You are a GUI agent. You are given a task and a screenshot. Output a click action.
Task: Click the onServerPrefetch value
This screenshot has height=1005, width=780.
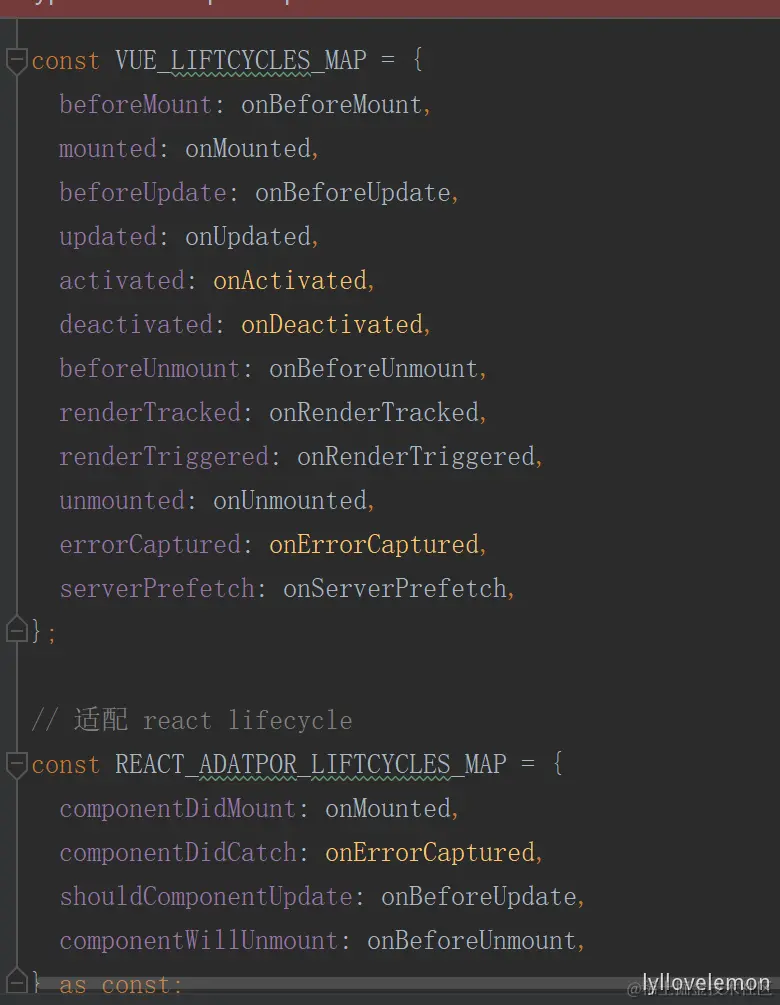(395, 588)
